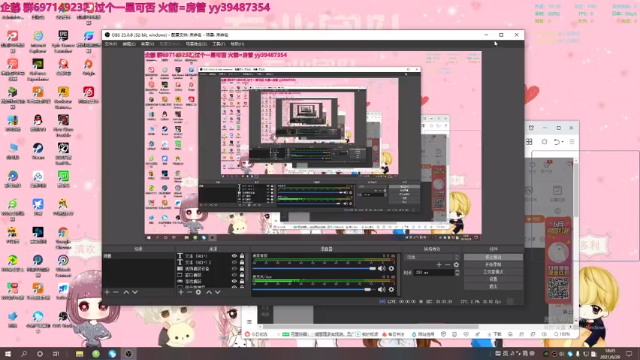640x360 pixels.
Task: Open the 工具 (Tools) menu
Action: [x=219, y=44]
